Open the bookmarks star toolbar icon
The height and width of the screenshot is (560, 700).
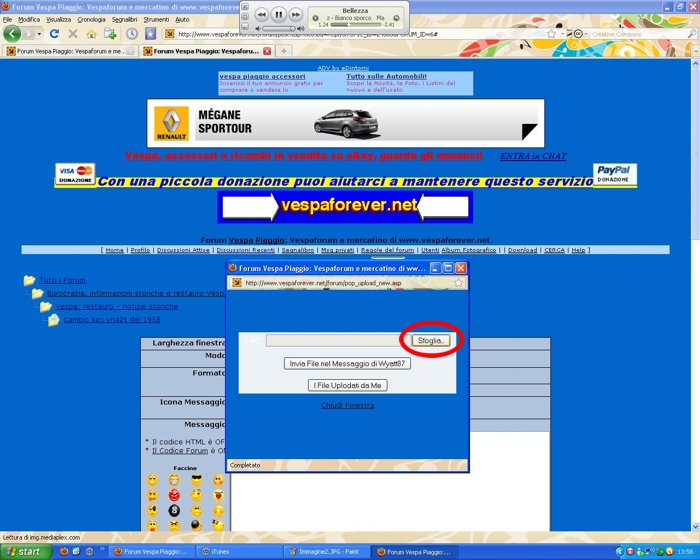coord(151,34)
